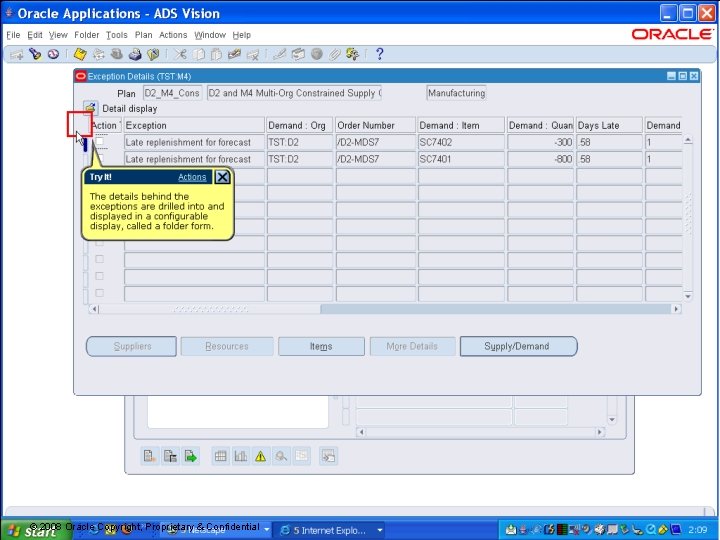Select item cell SC7402
Screen dimensions: 720x540
[461, 142]
